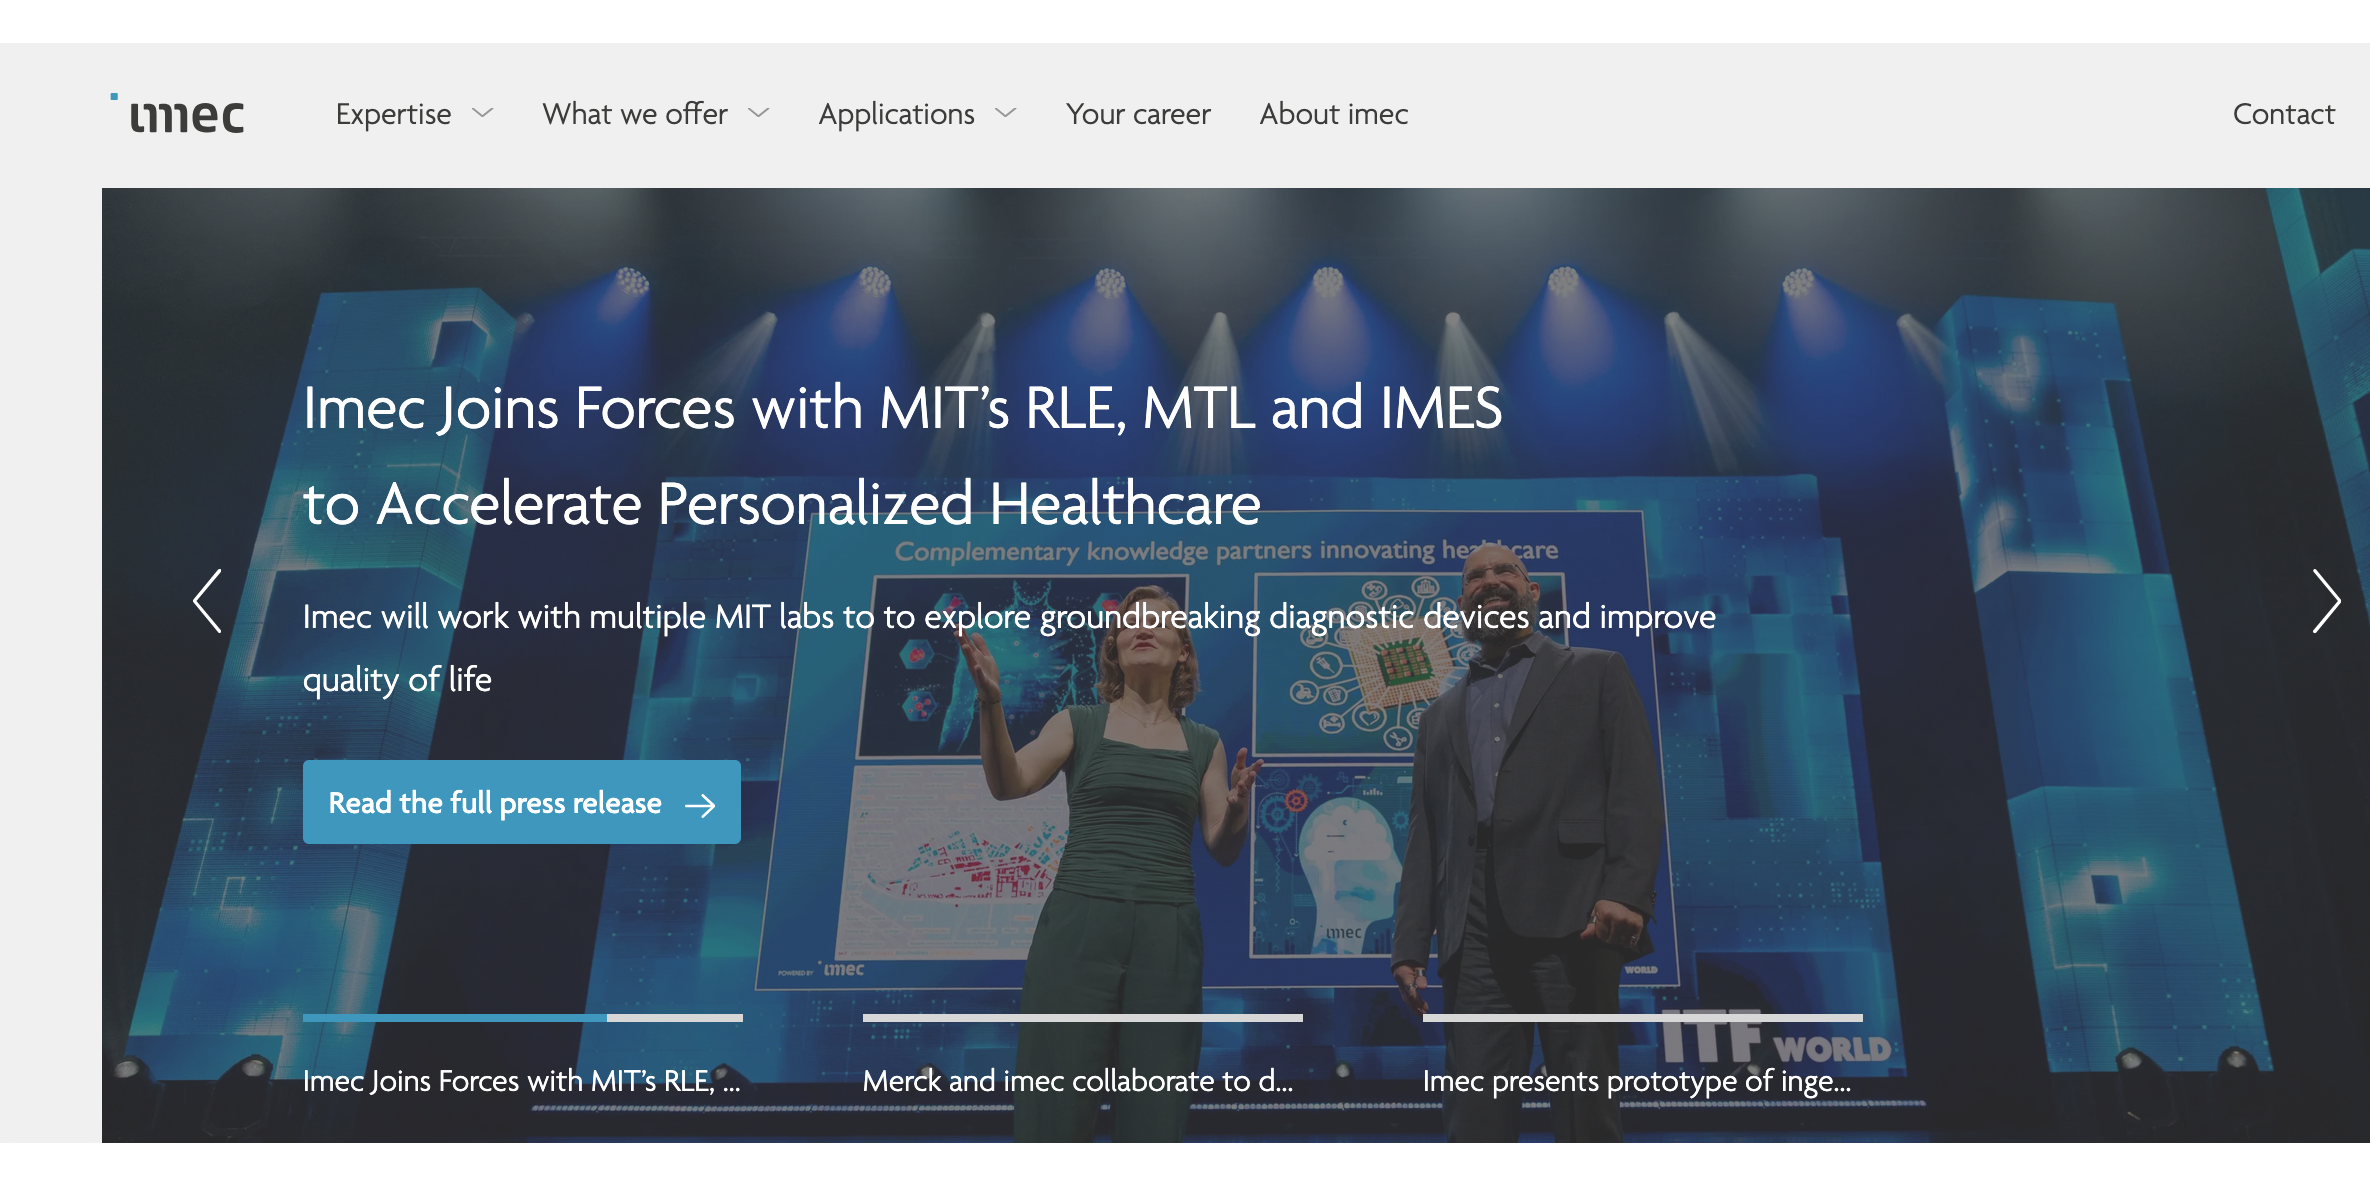Go to the previous carousel slide arrow
The image size is (2370, 1186).
pos(207,601)
